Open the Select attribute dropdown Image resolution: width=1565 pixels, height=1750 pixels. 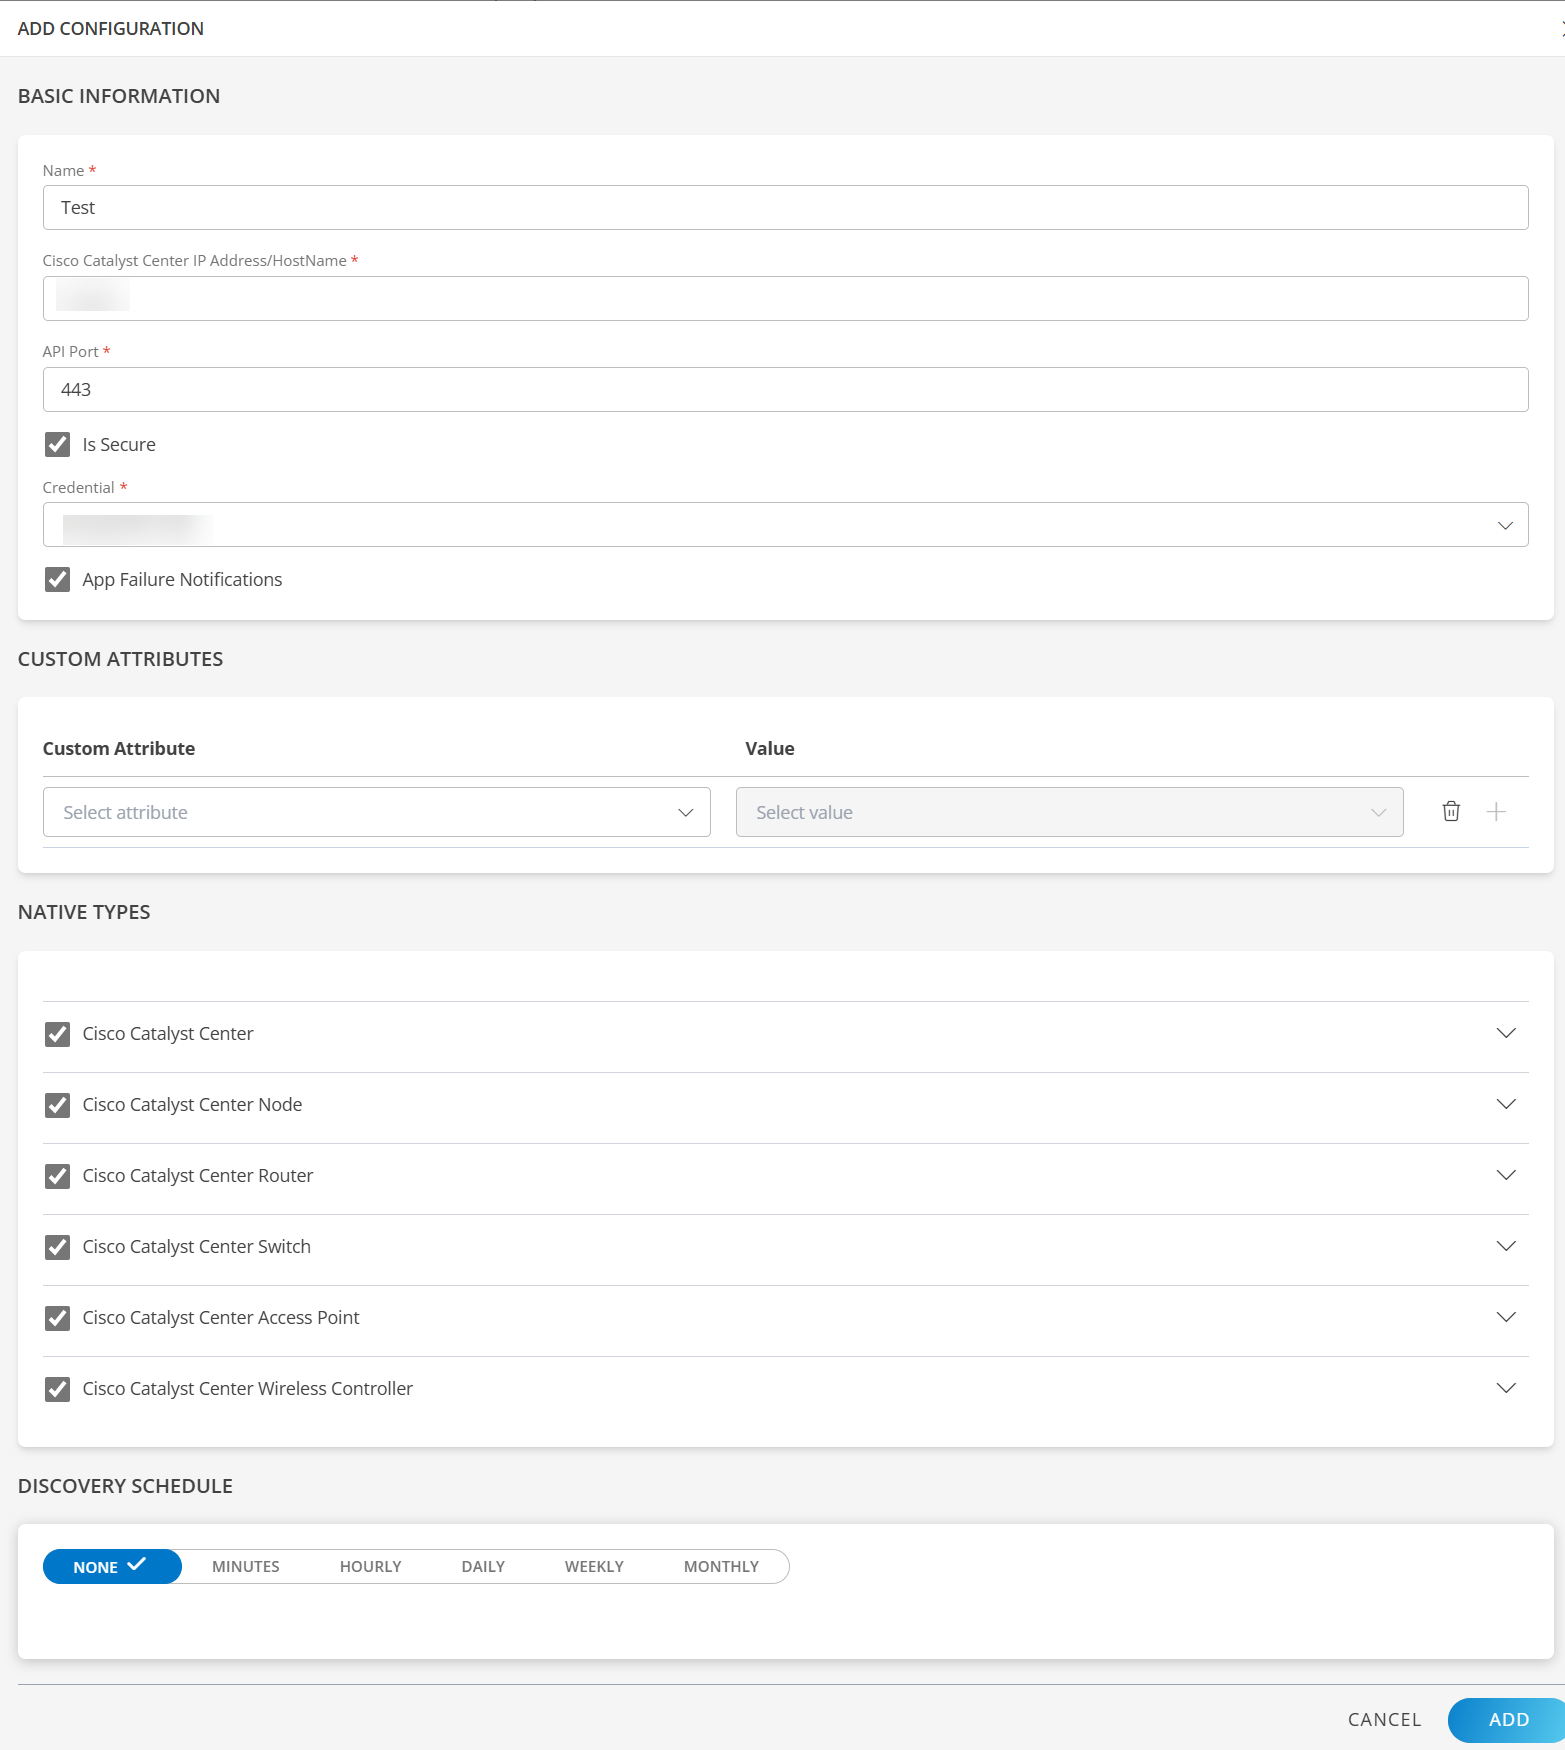[x=376, y=812]
